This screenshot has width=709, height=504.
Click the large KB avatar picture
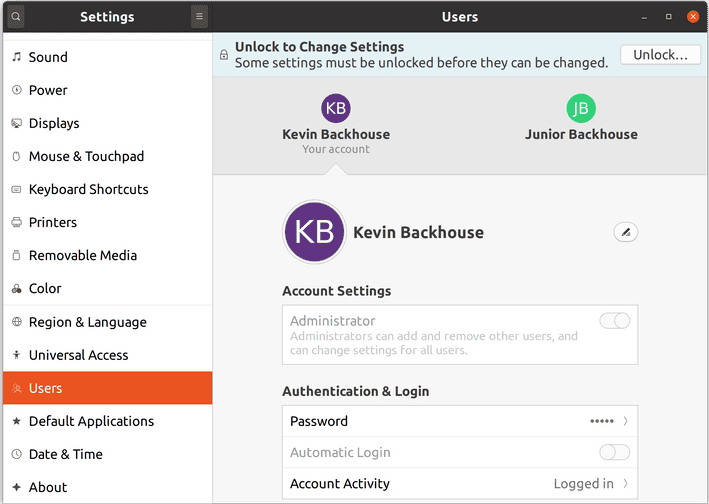point(314,232)
